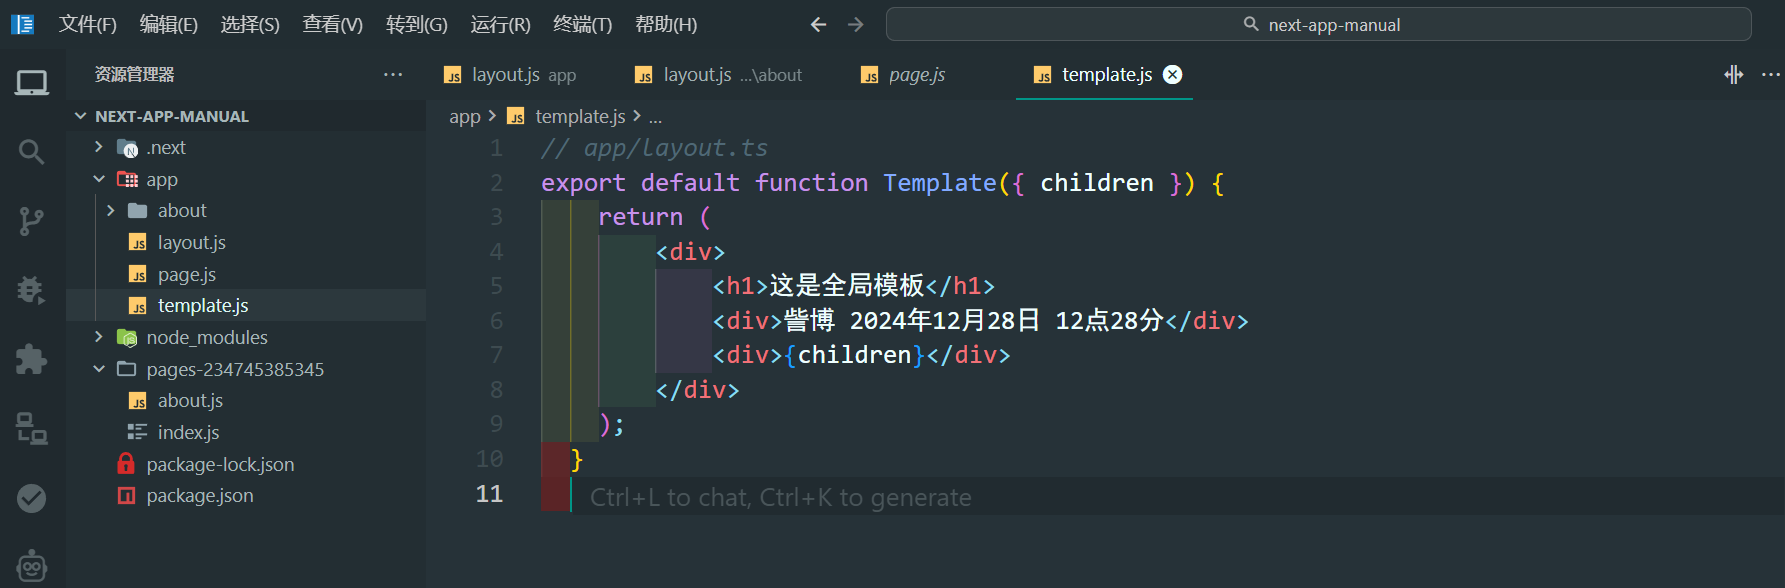Open the Extensions view
Image resolution: width=1785 pixels, height=588 pixels.
[32, 359]
